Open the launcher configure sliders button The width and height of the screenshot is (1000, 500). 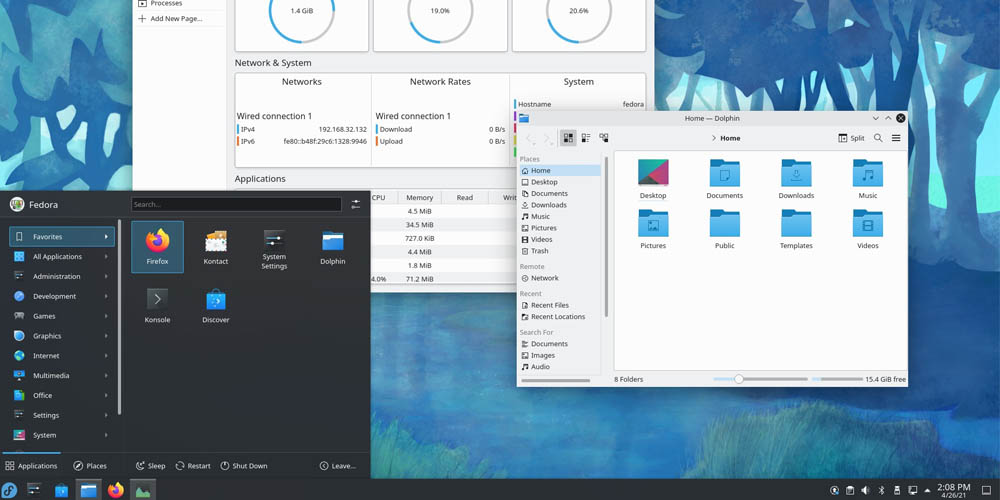pyautogui.click(x=356, y=205)
